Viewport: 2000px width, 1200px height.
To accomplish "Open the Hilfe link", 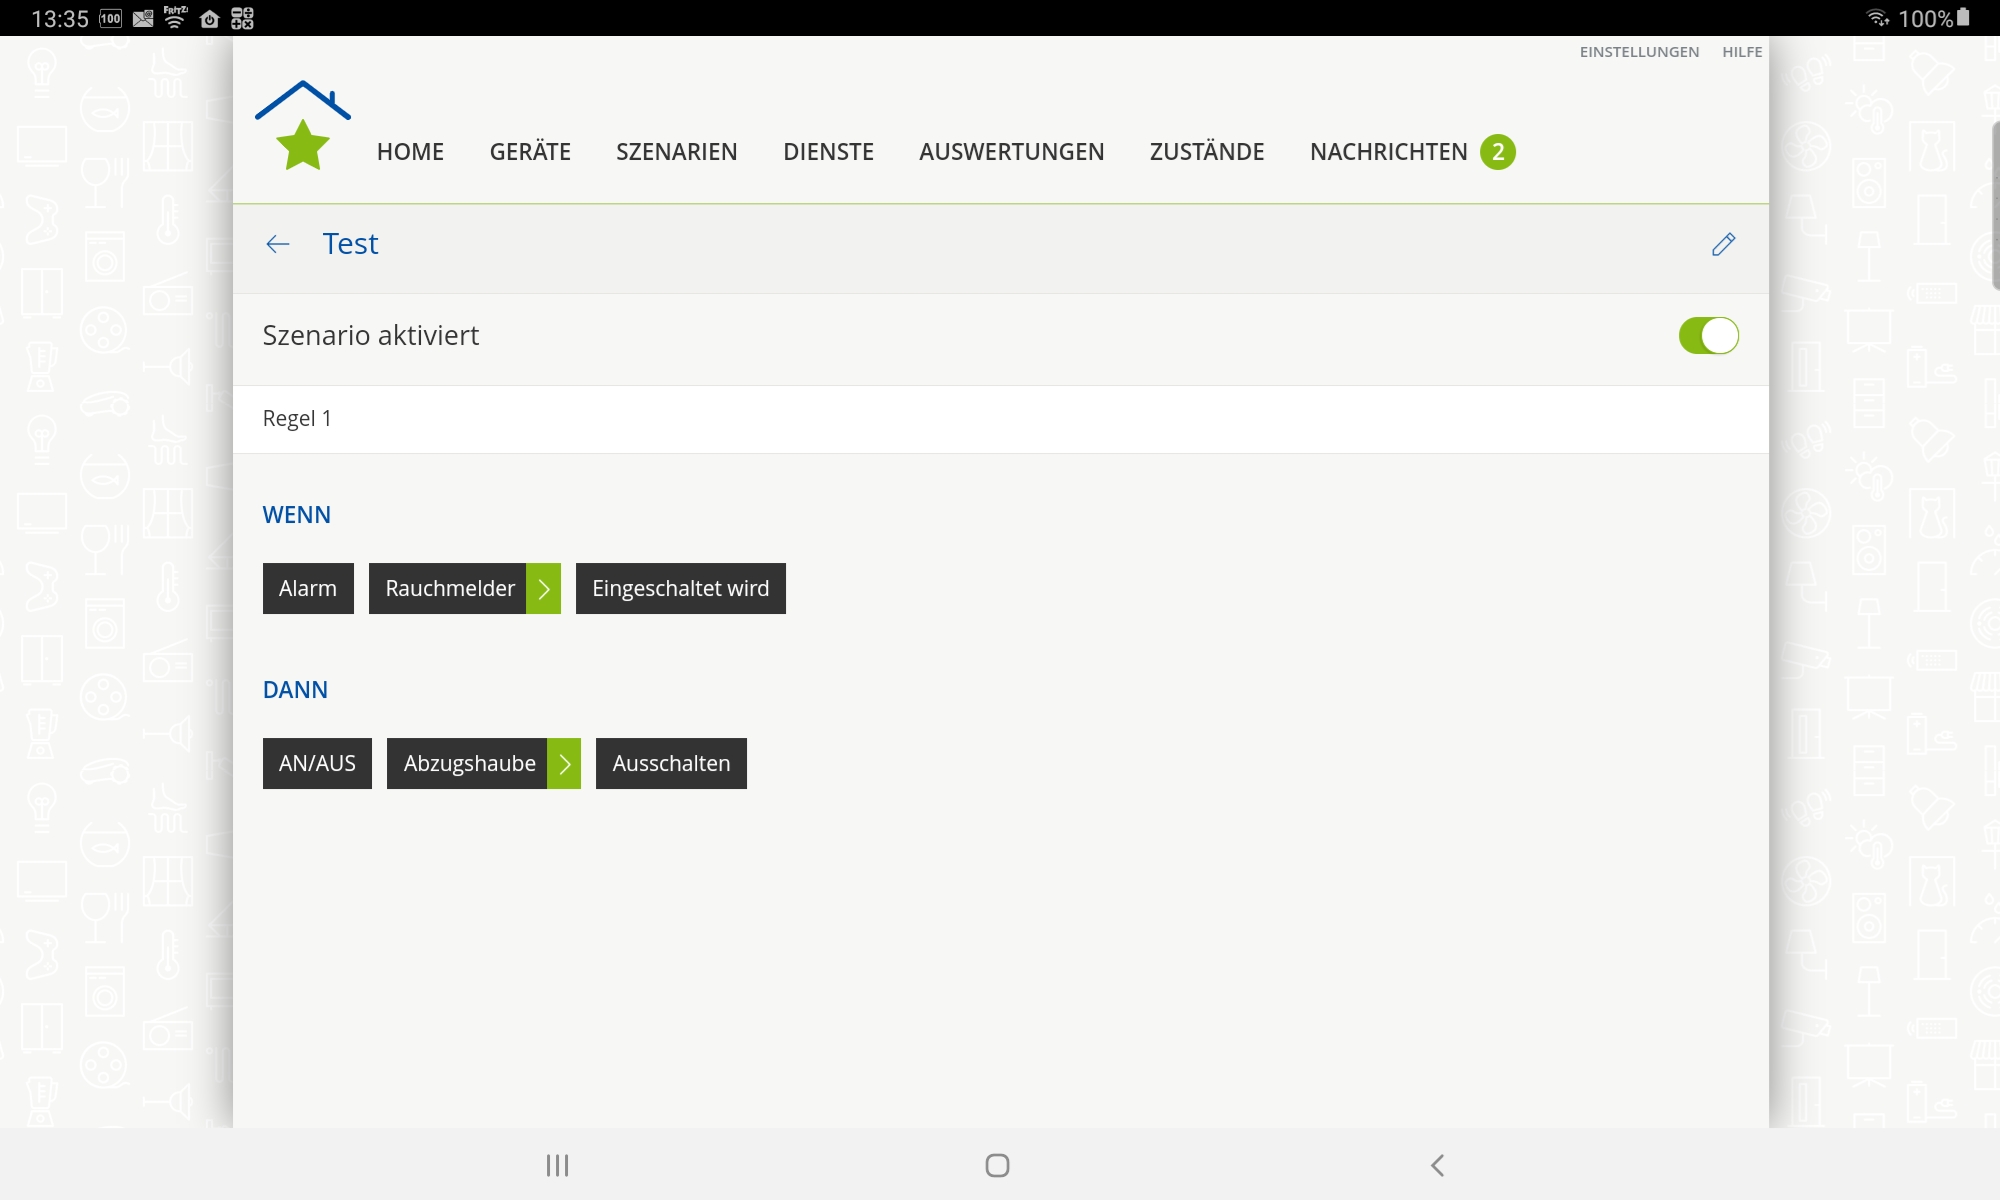I will point(1742,52).
